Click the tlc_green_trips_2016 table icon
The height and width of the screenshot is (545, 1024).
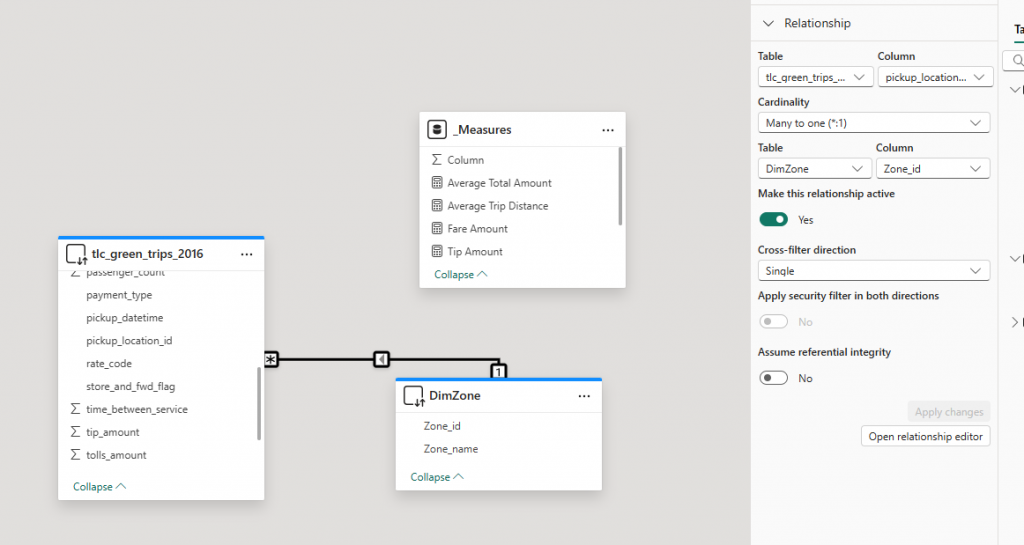point(76,254)
